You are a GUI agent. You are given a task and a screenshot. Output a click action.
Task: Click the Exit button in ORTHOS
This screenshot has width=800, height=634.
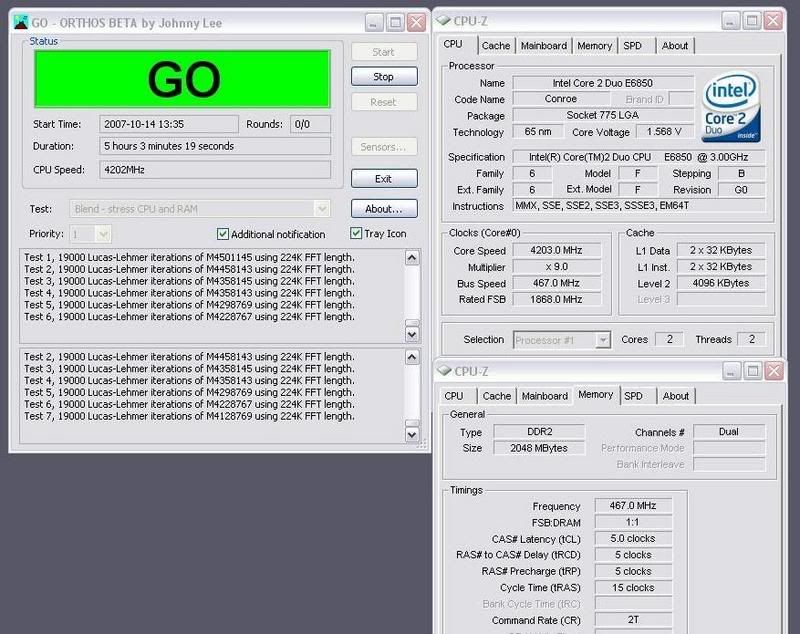point(384,179)
